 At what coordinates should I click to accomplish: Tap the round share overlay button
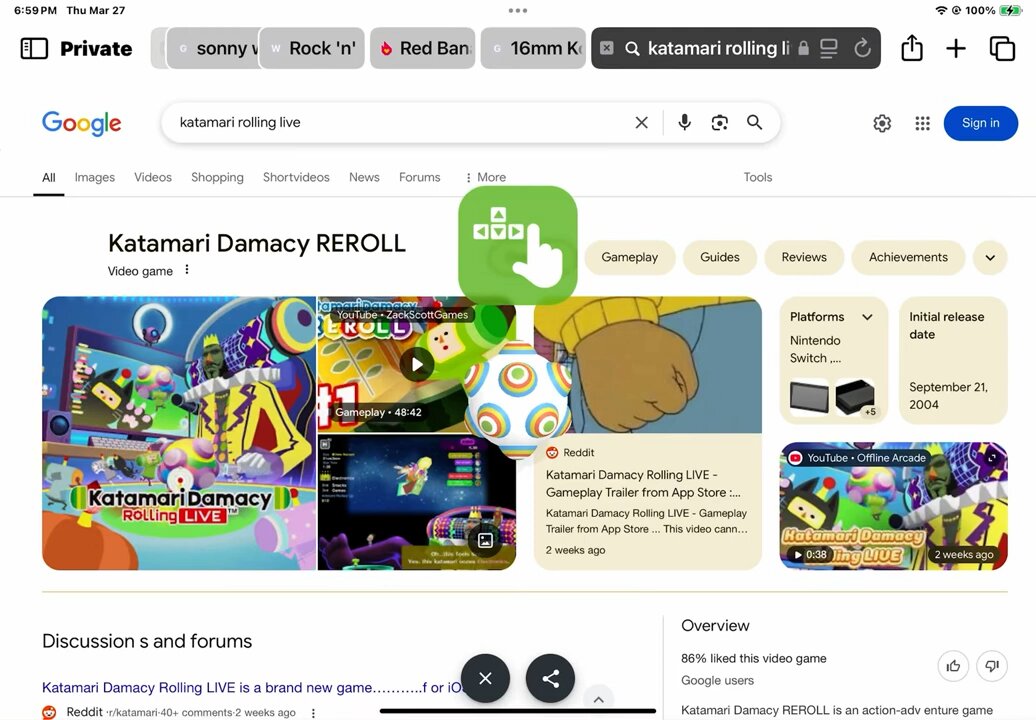550,678
